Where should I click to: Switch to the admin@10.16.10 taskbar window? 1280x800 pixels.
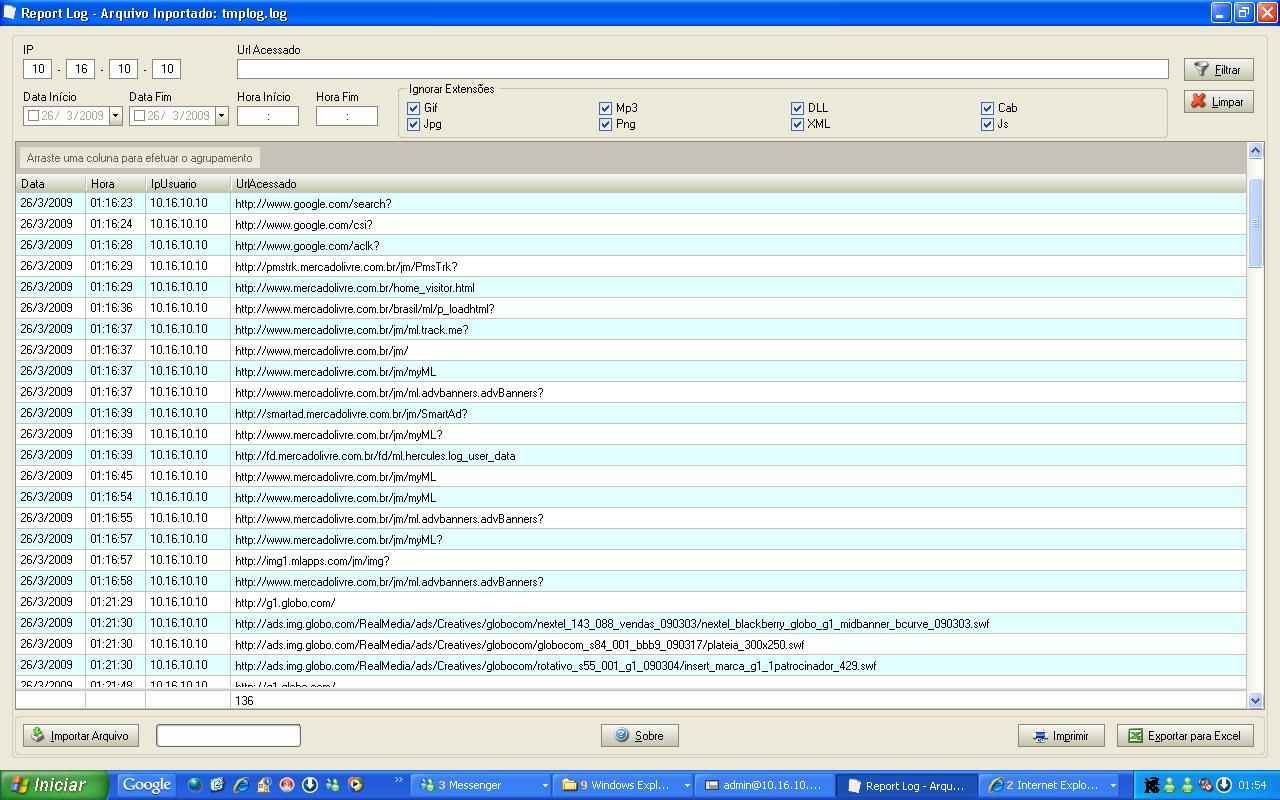click(x=765, y=785)
